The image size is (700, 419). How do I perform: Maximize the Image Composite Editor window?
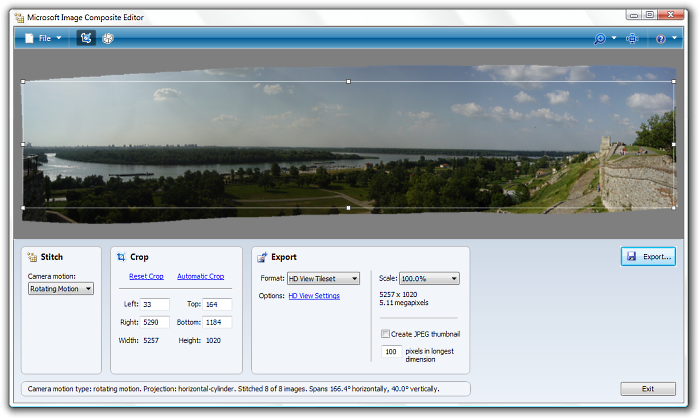pos(650,15)
